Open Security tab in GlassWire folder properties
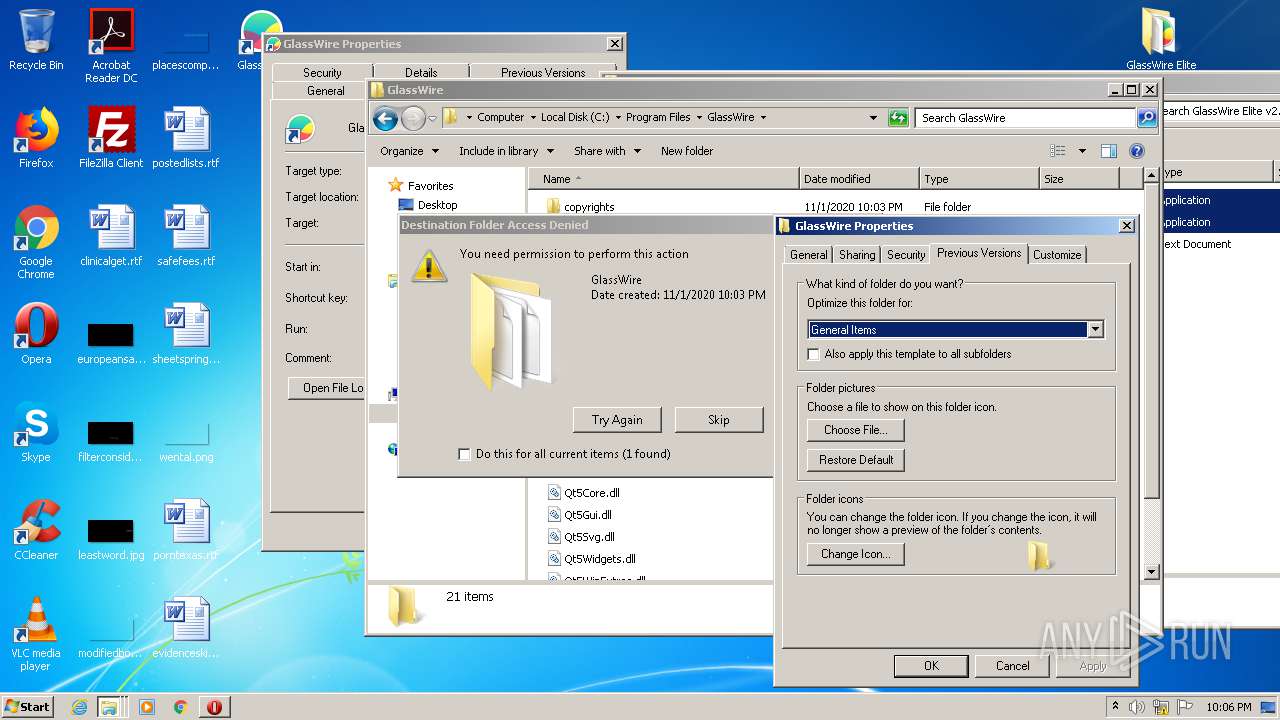1280x720 pixels. coord(906,255)
